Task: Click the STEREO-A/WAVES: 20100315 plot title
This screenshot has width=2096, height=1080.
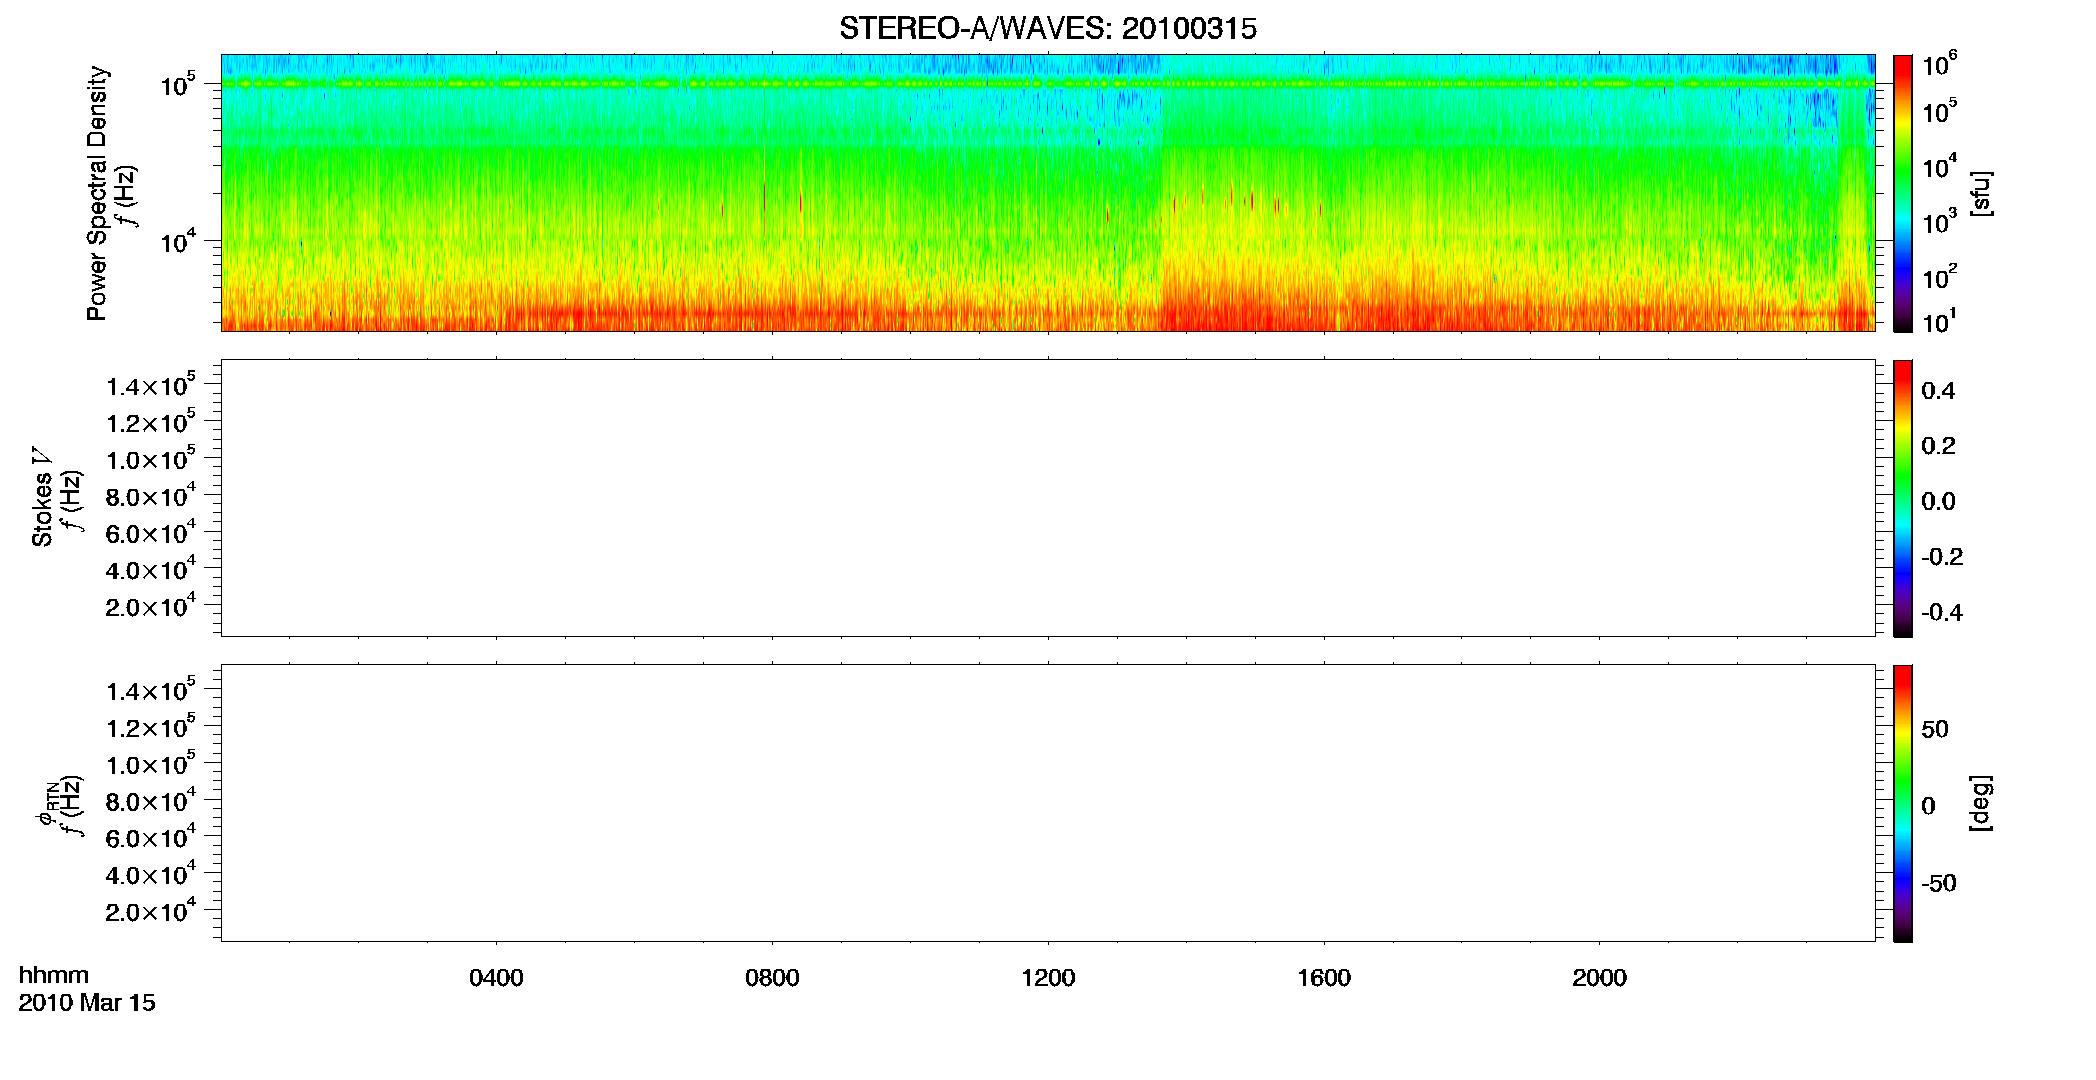Action: pyautogui.click(x=1047, y=29)
